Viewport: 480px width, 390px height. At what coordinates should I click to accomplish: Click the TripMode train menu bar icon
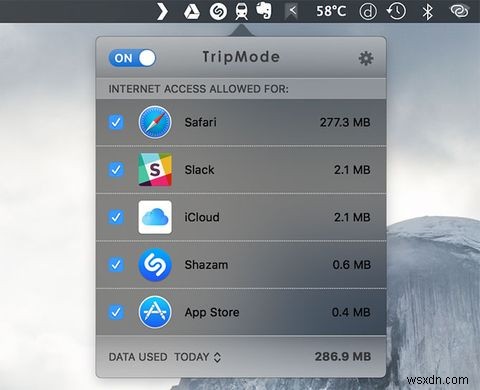[x=241, y=11]
